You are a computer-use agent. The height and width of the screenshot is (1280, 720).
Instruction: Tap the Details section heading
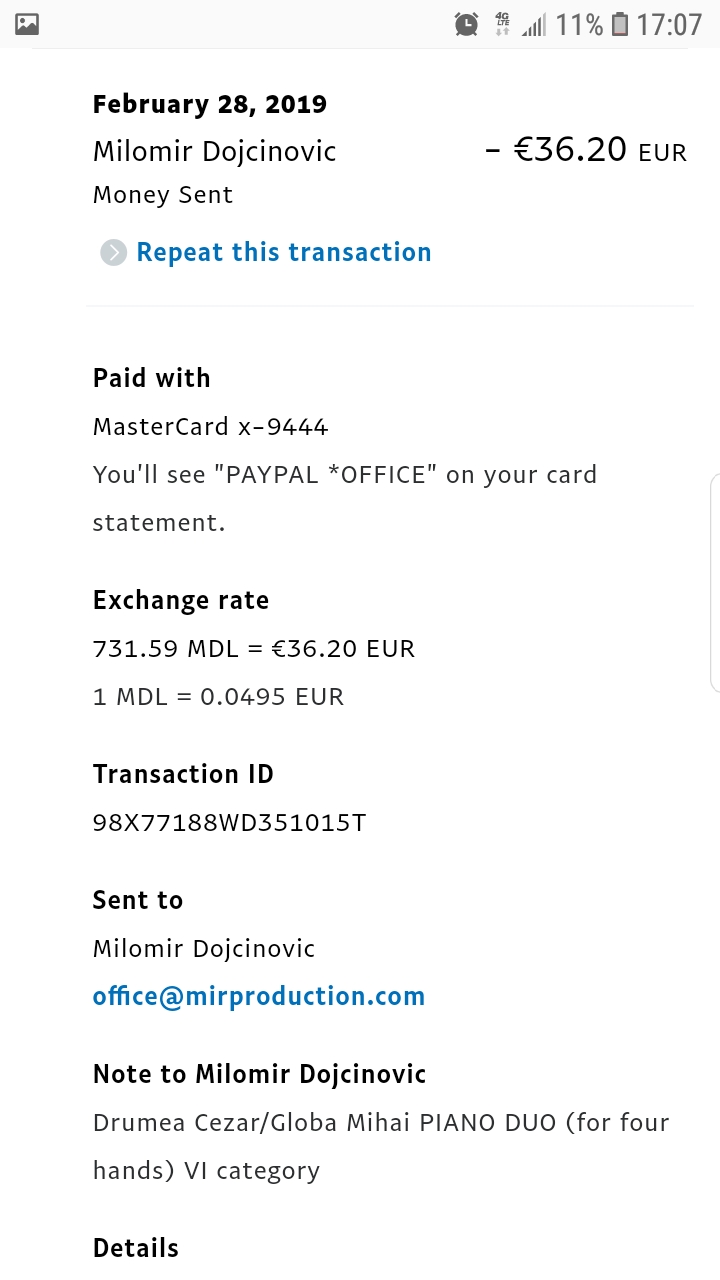[x=135, y=1248]
